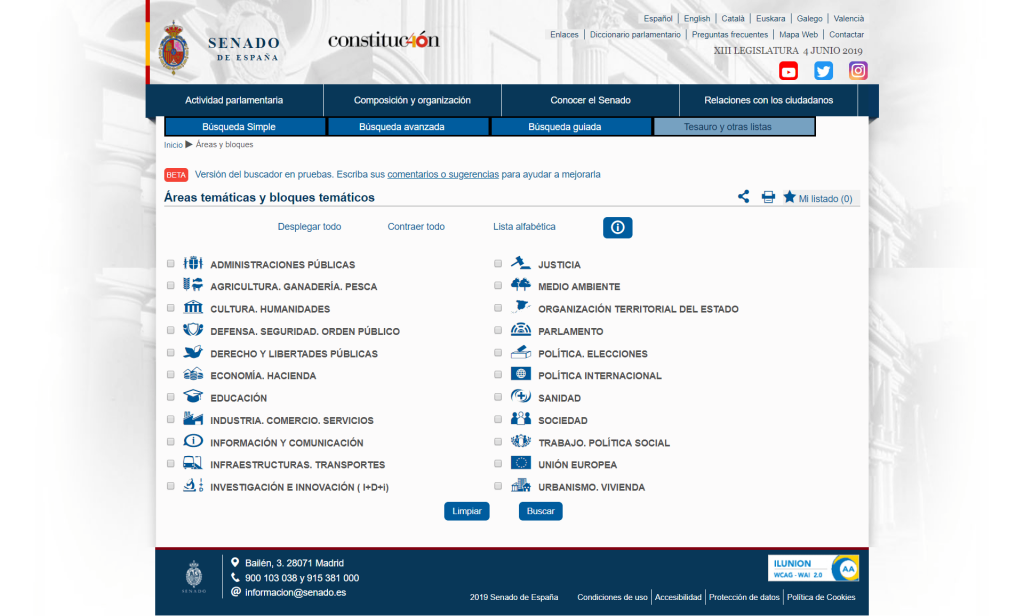Expand all areas with Desplegar todo

point(309,227)
